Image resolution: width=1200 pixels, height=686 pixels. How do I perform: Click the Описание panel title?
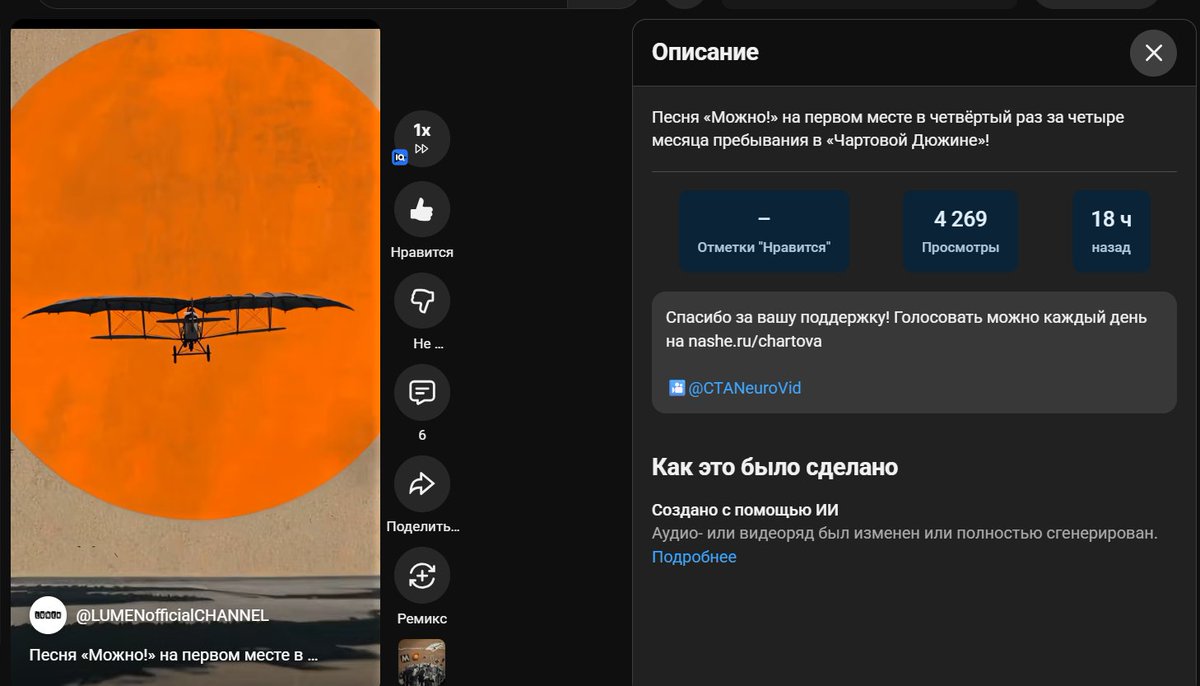coord(705,52)
